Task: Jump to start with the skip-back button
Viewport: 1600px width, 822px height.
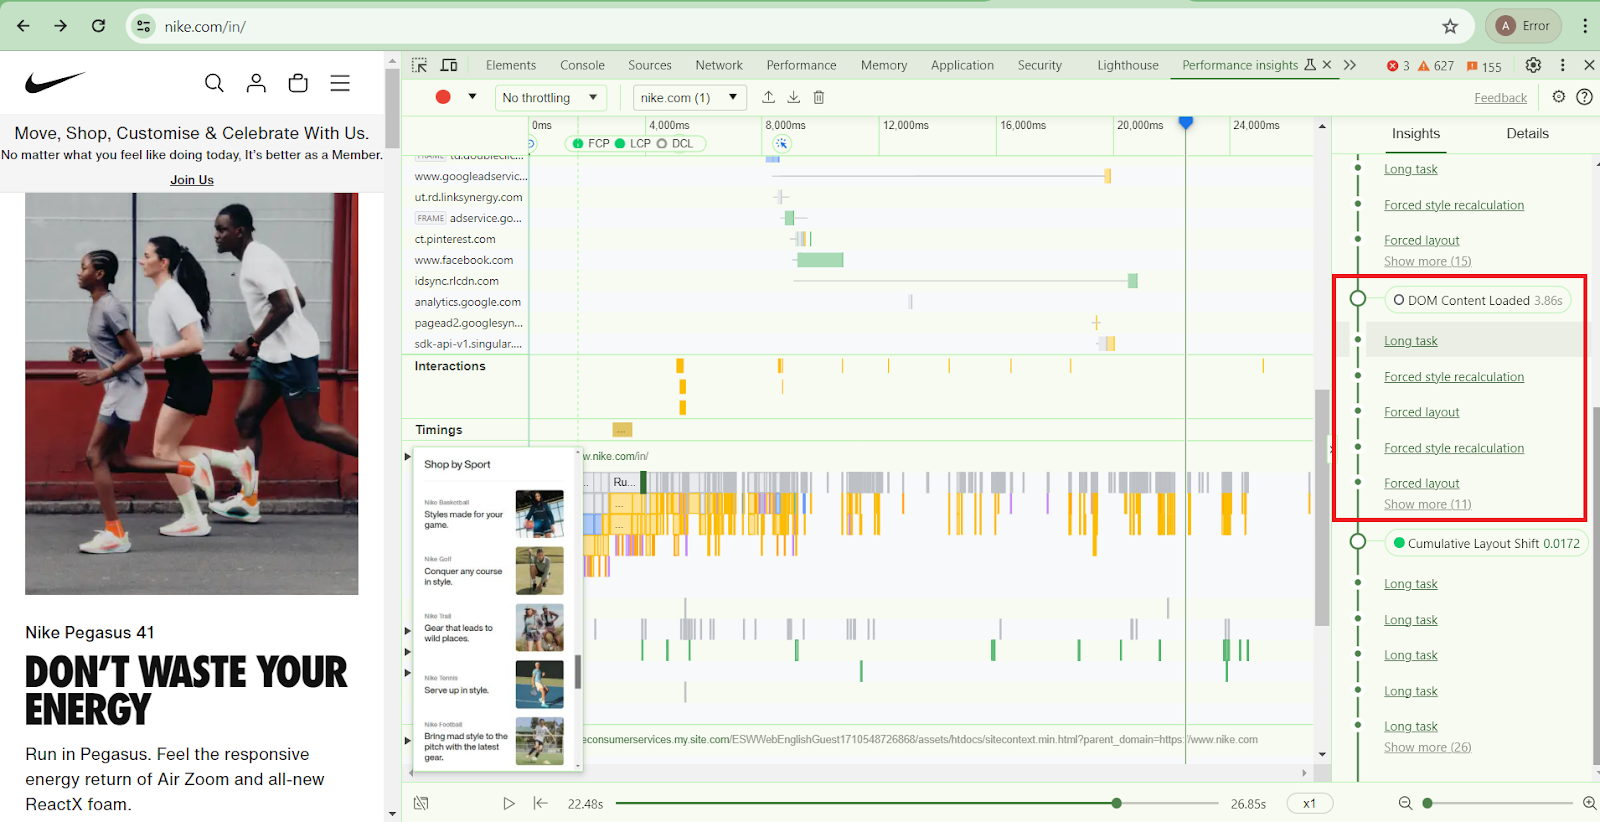Action: (x=540, y=803)
